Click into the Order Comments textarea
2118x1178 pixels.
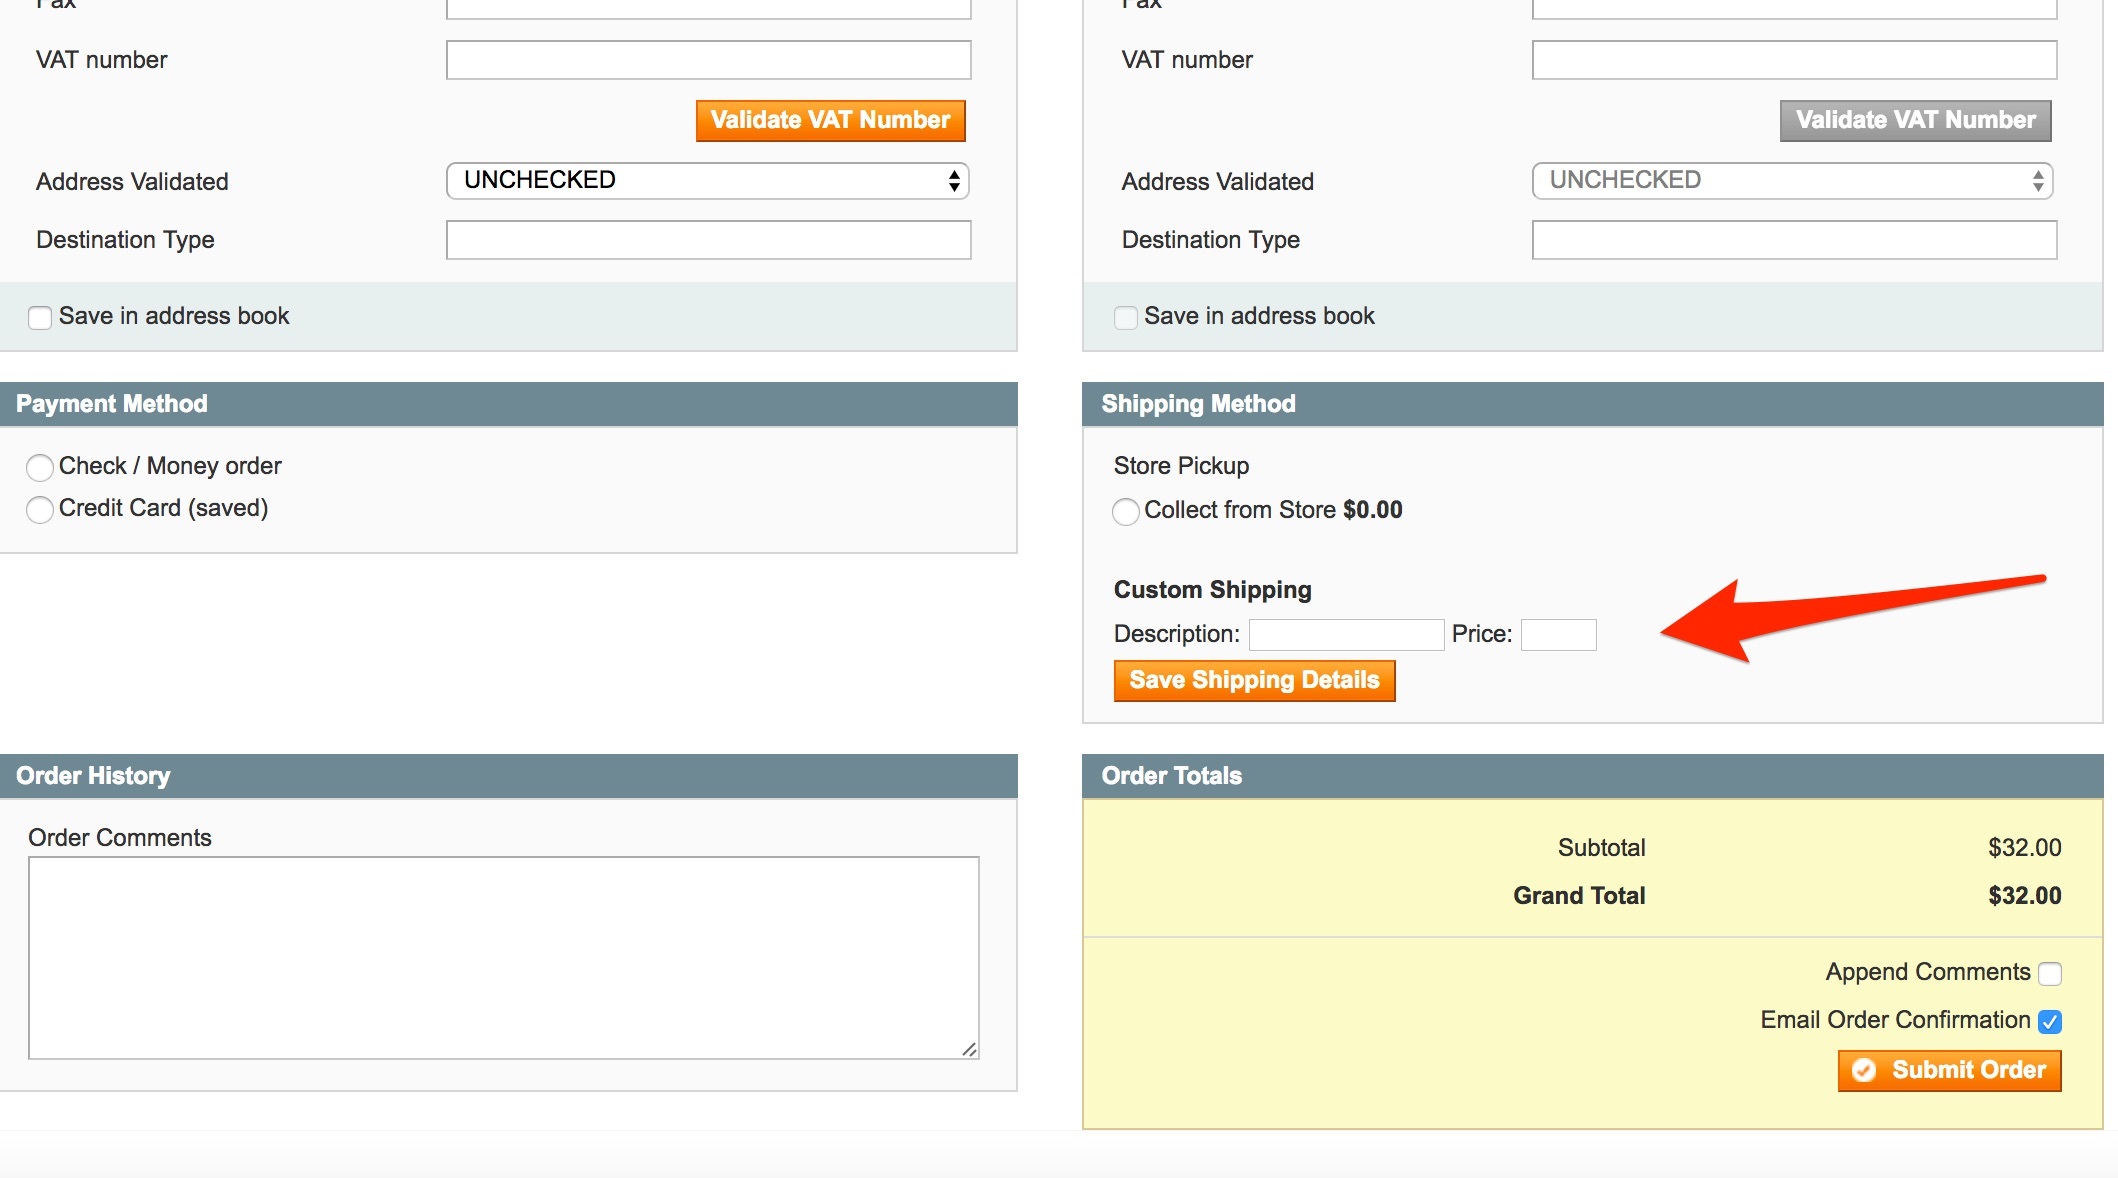pos(503,957)
